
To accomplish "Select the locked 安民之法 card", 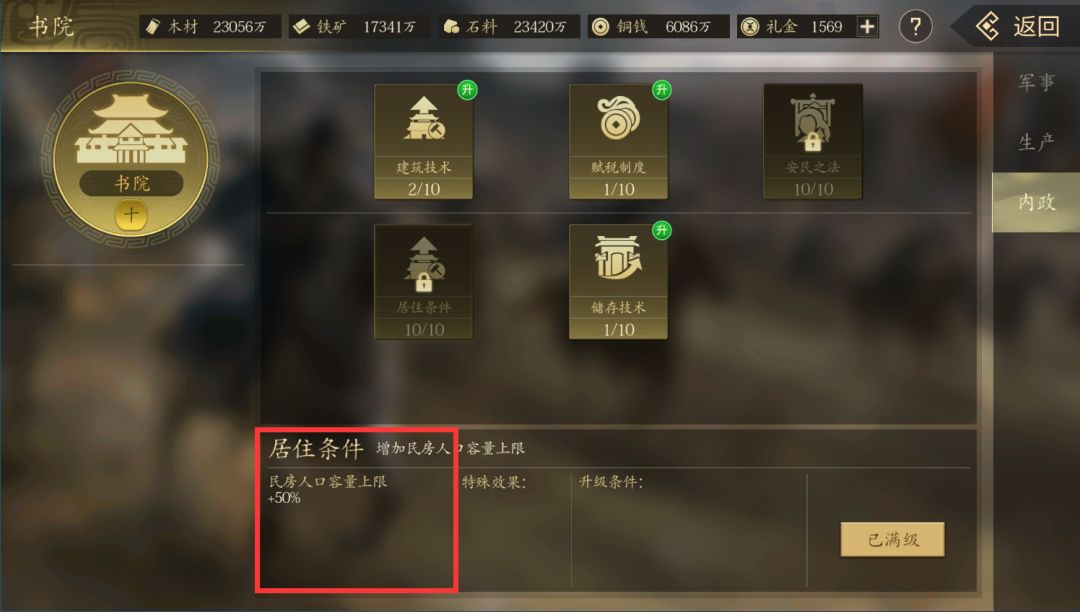I will point(813,142).
